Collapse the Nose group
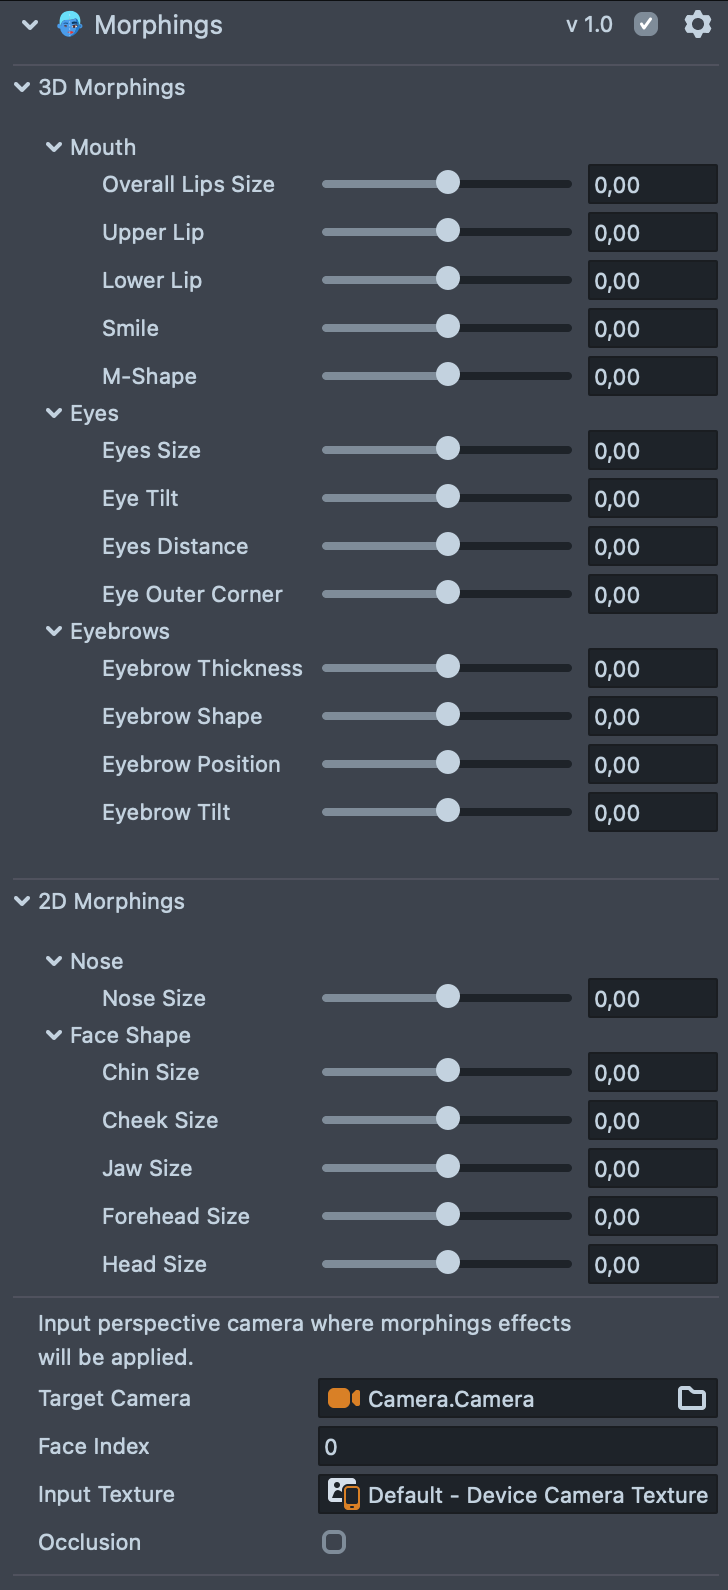The height and width of the screenshot is (1590, 728). tap(54, 961)
